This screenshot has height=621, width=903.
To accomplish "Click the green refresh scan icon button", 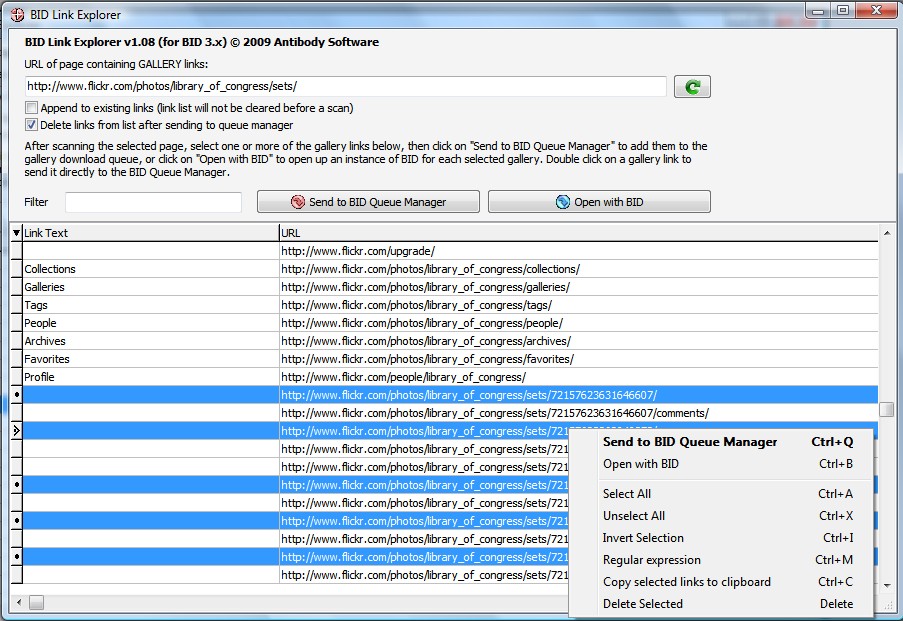I will (692, 86).
